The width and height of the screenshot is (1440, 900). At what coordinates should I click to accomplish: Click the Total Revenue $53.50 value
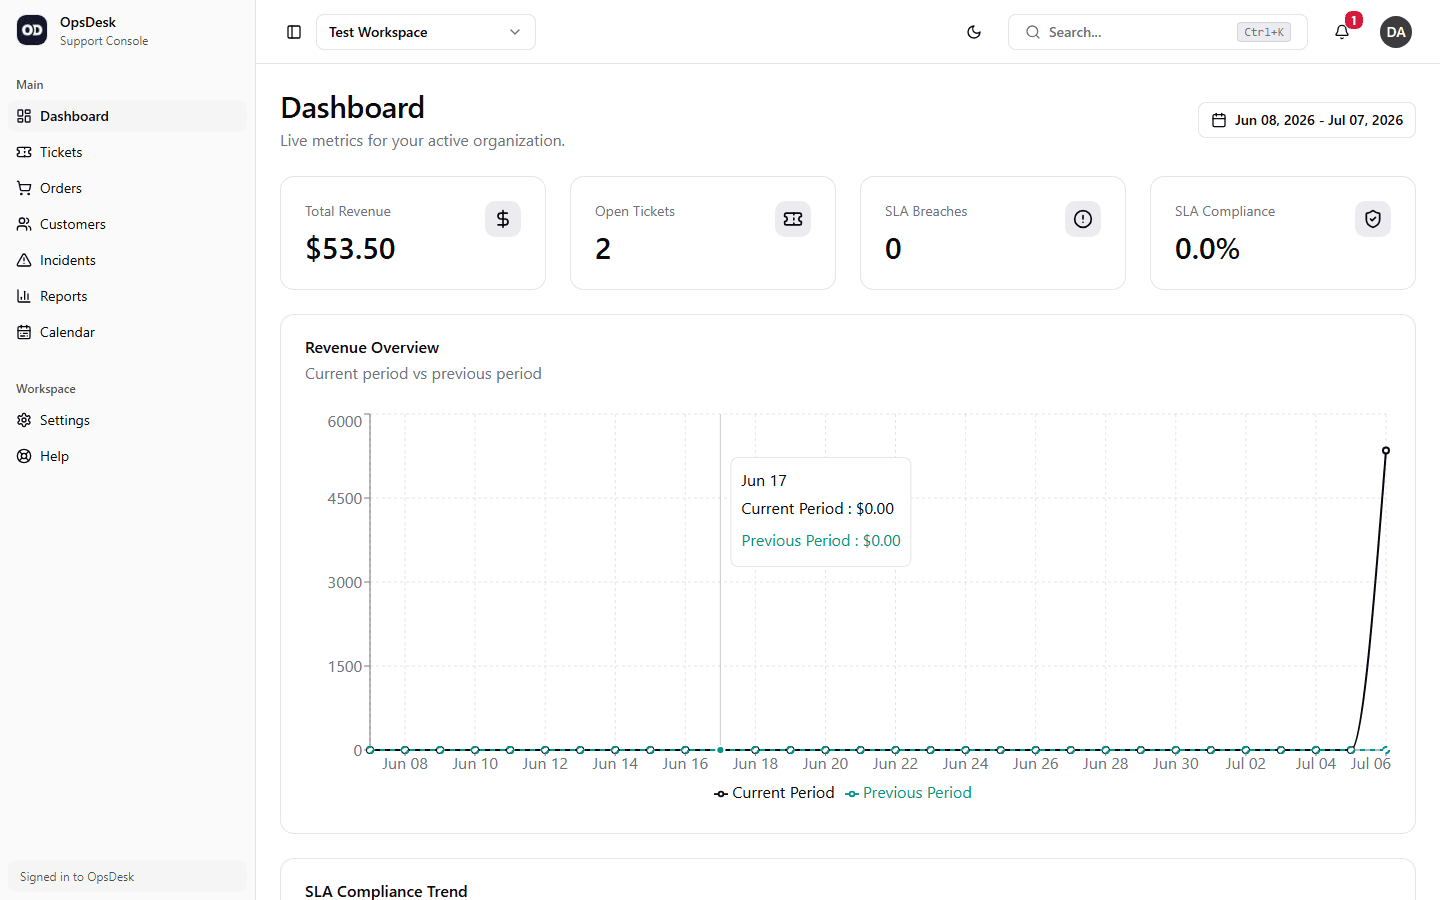(x=350, y=249)
